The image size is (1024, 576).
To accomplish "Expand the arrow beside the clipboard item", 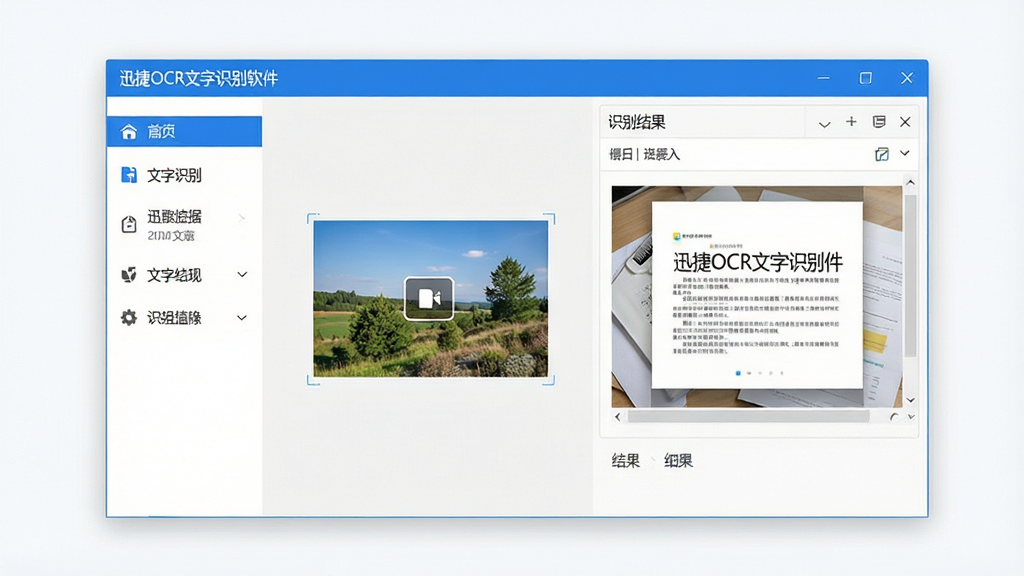I will pos(242,217).
